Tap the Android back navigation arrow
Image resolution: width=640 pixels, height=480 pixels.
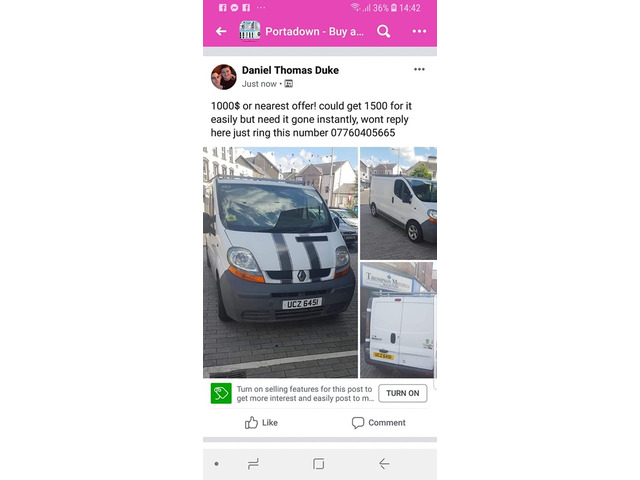click(x=384, y=464)
